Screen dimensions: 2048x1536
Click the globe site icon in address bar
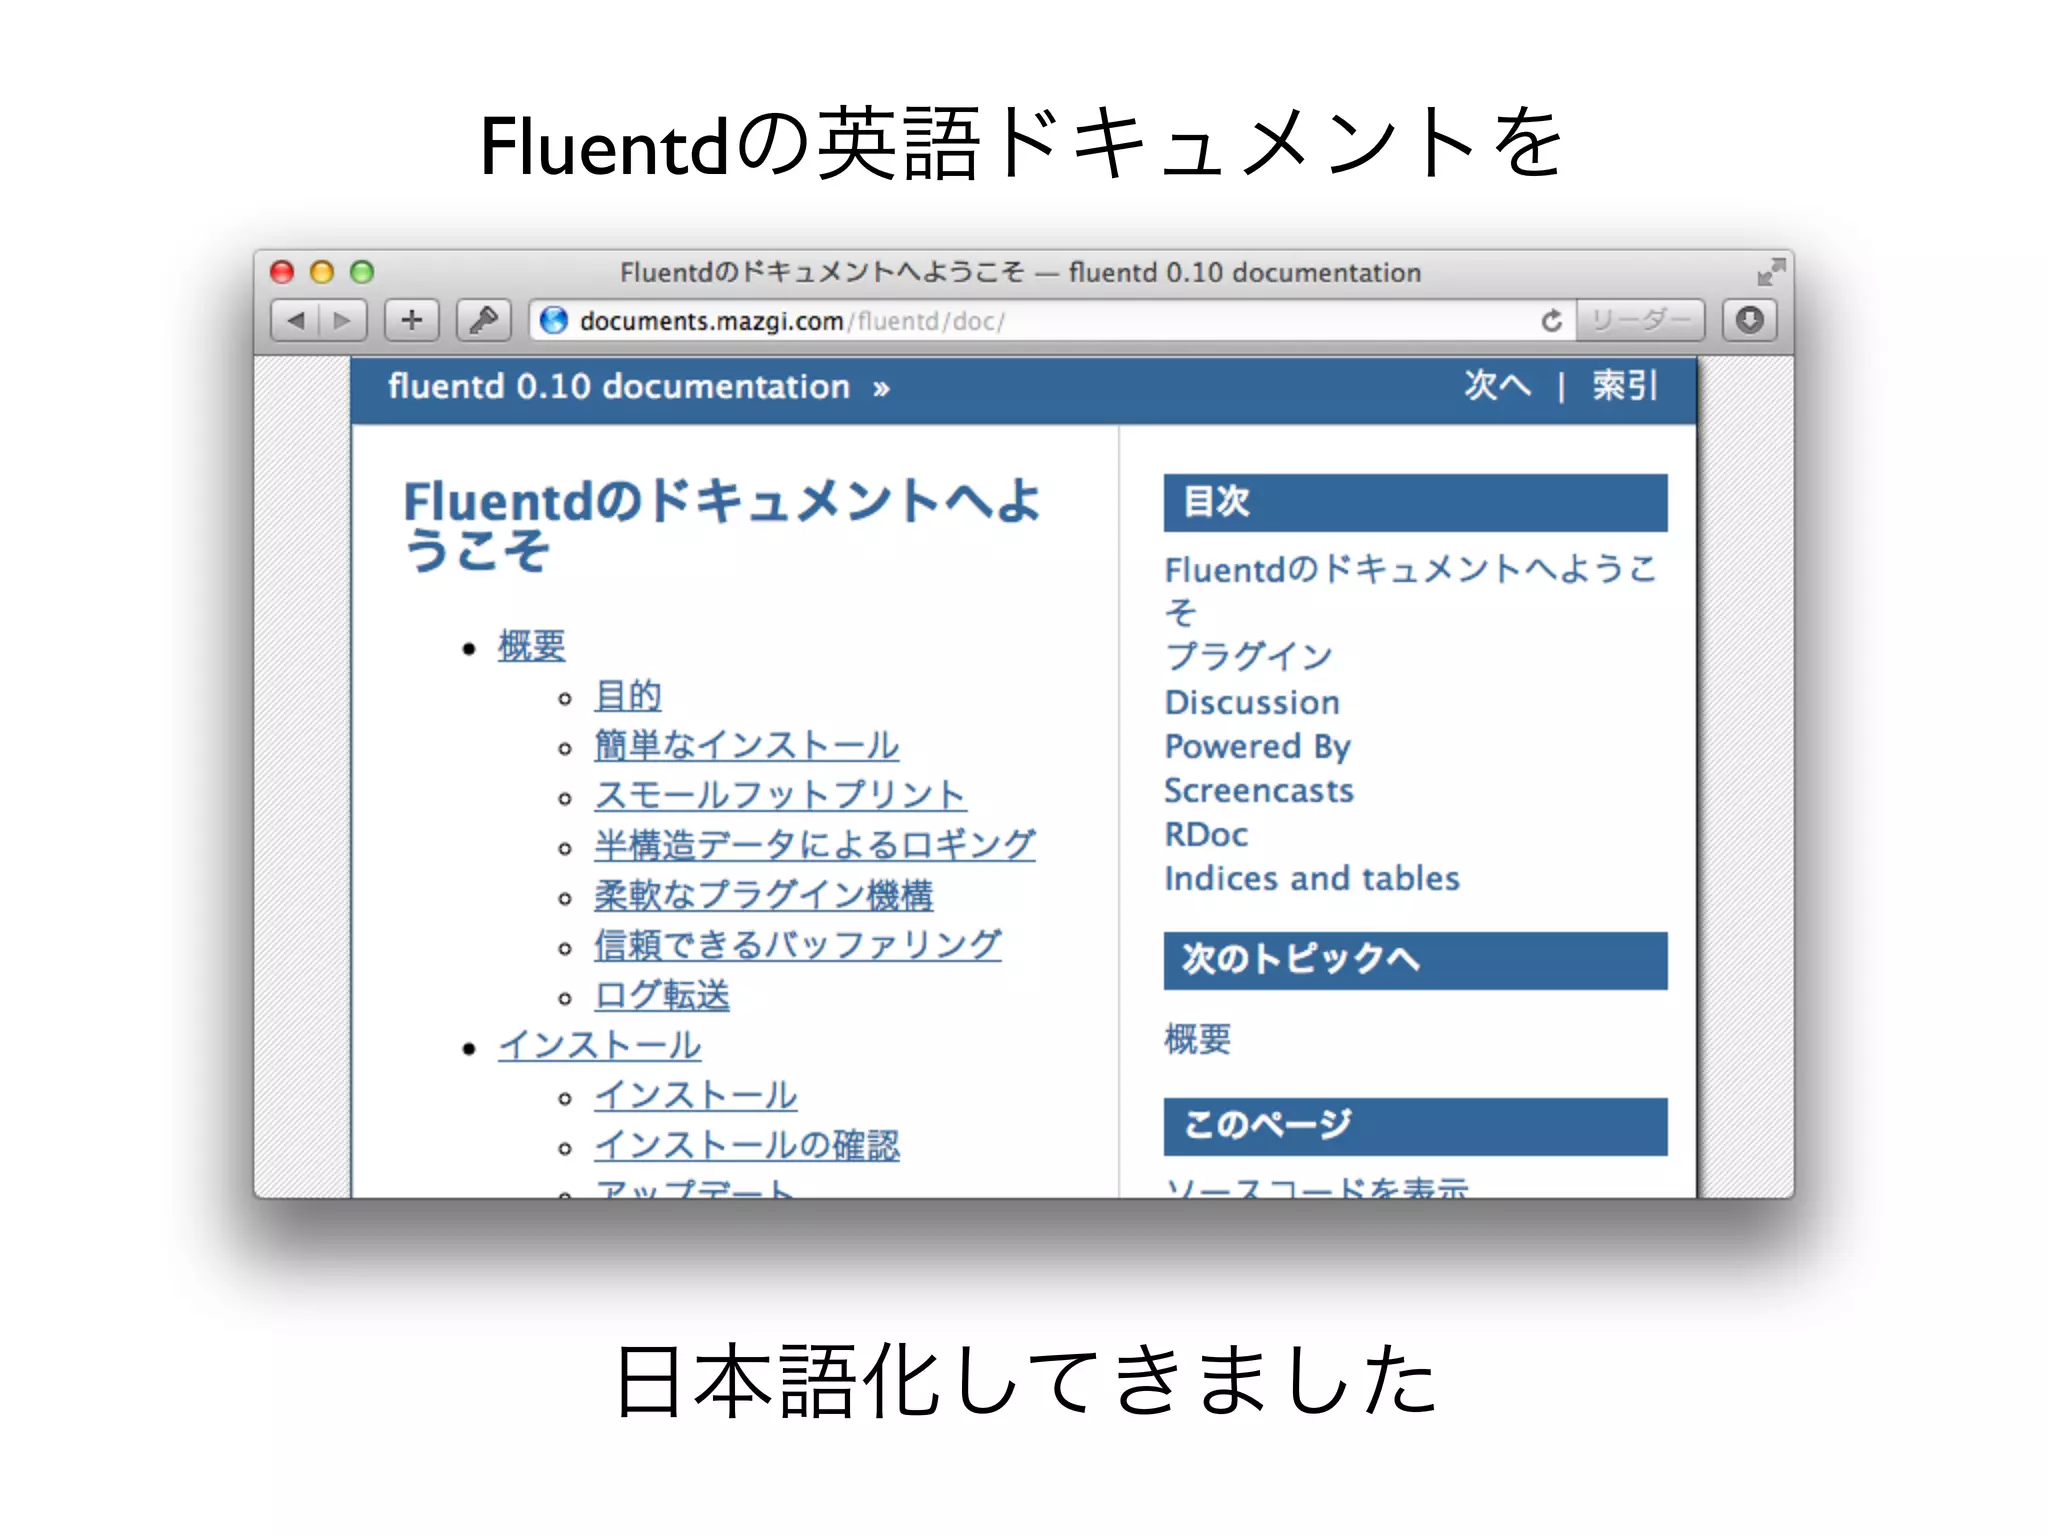point(553,321)
